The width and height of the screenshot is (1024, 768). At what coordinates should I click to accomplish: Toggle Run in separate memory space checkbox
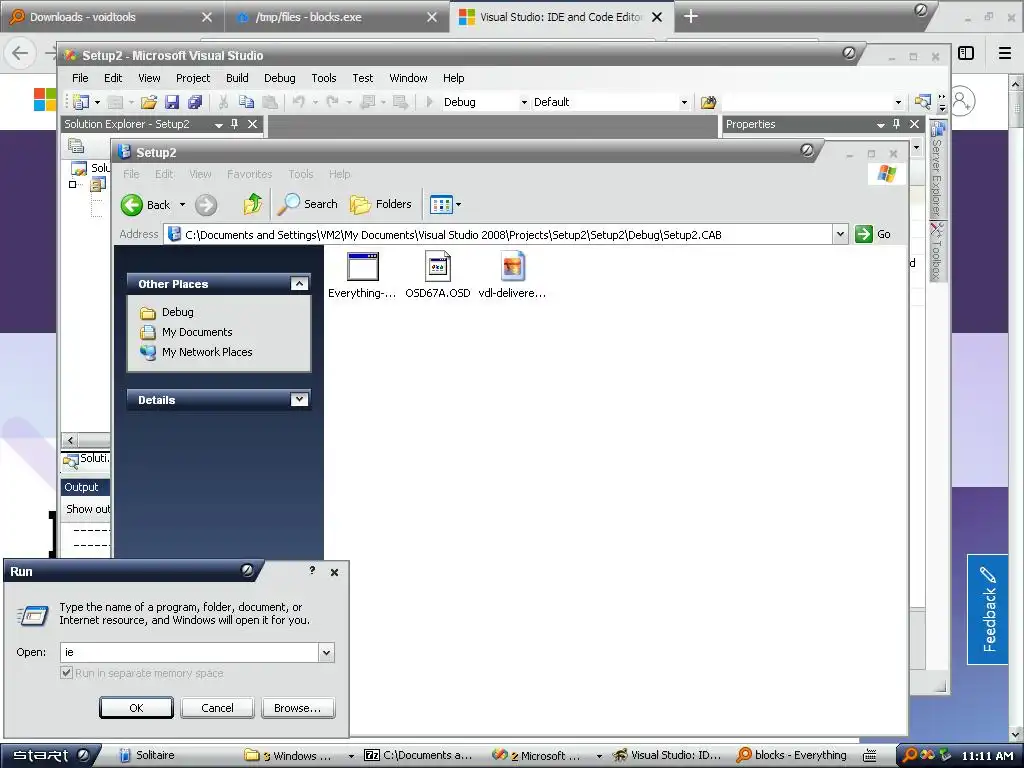[x=67, y=673]
